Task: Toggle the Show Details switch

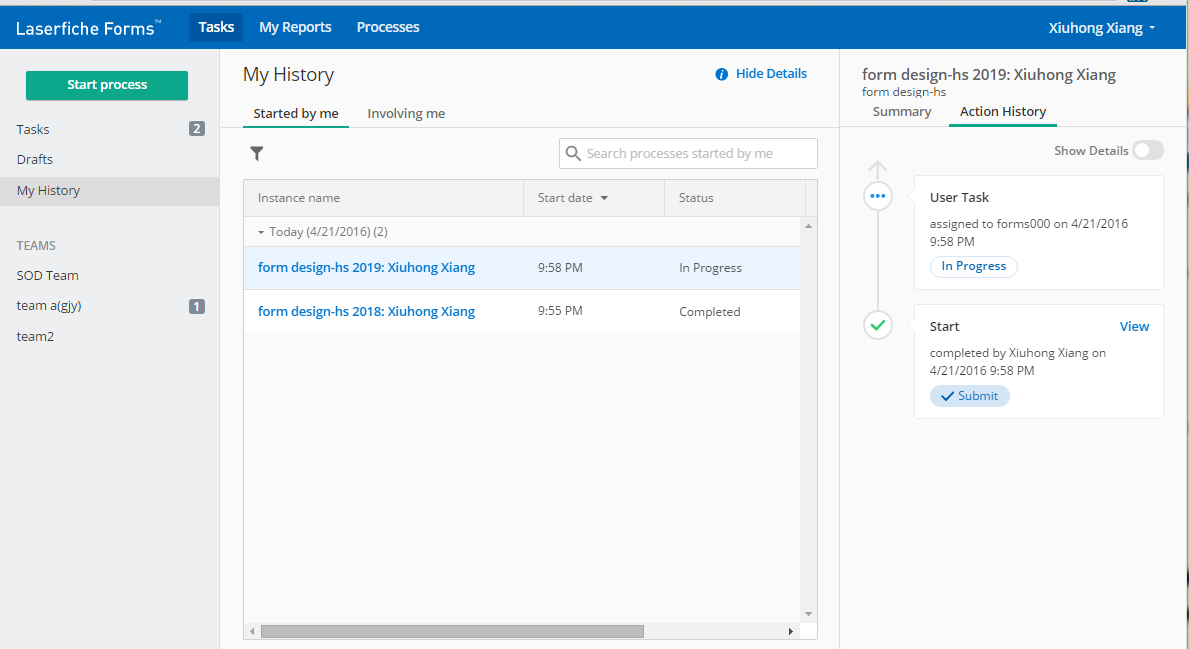Action: [x=1147, y=150]
